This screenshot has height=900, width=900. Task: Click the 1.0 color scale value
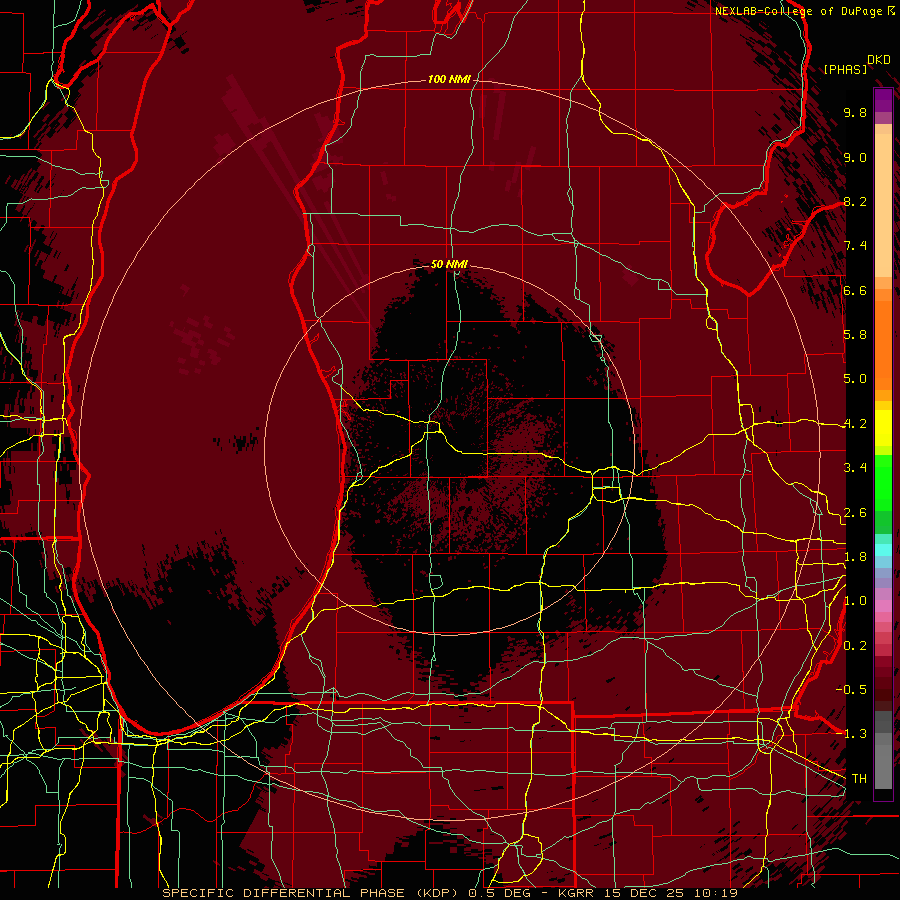[x=855, y=601]
